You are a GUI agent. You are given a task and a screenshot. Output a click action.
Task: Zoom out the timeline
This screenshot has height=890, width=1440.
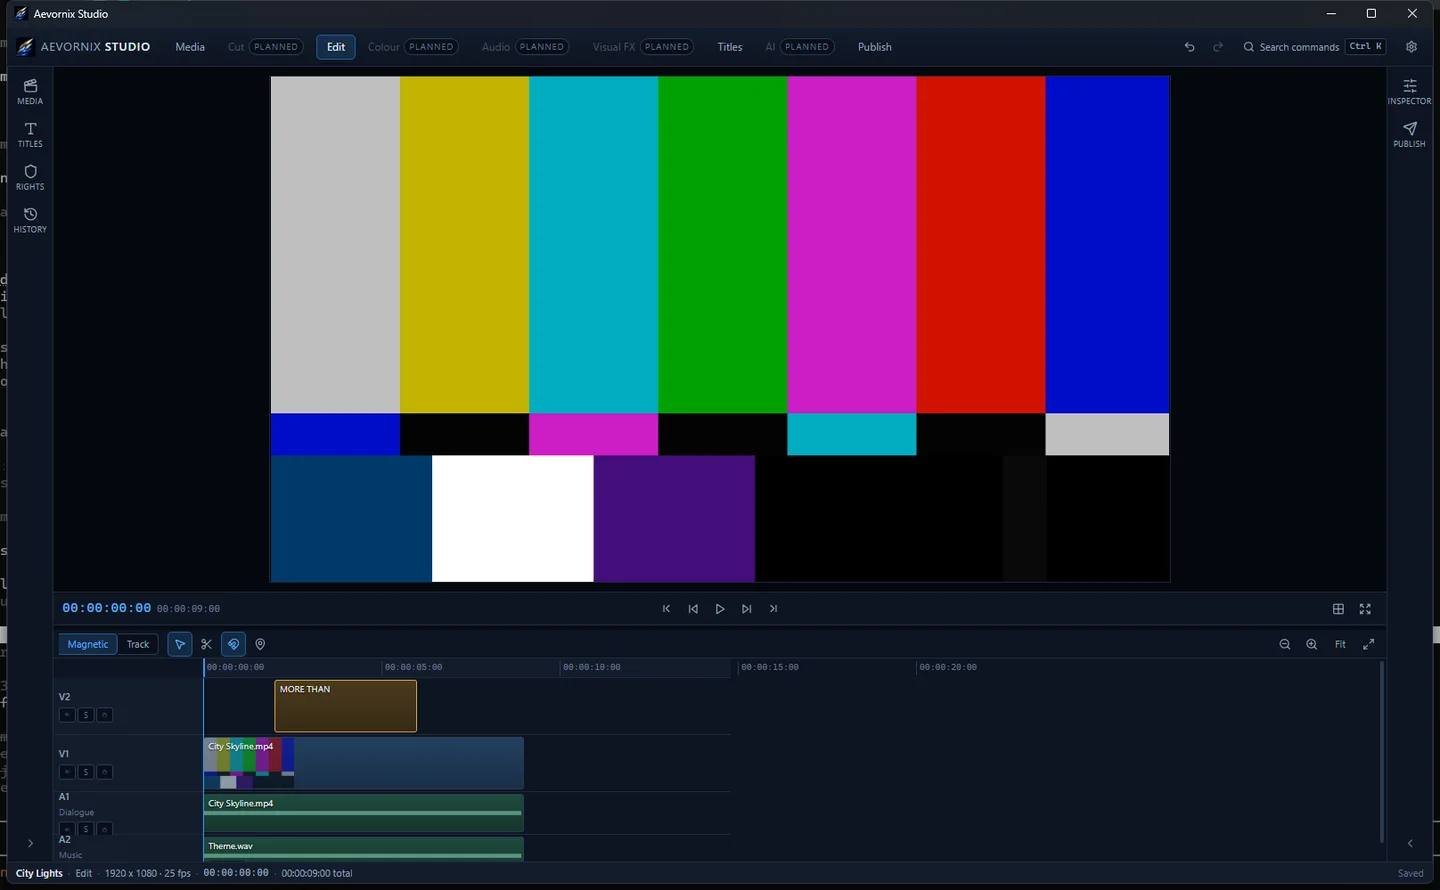(1285, 645)
